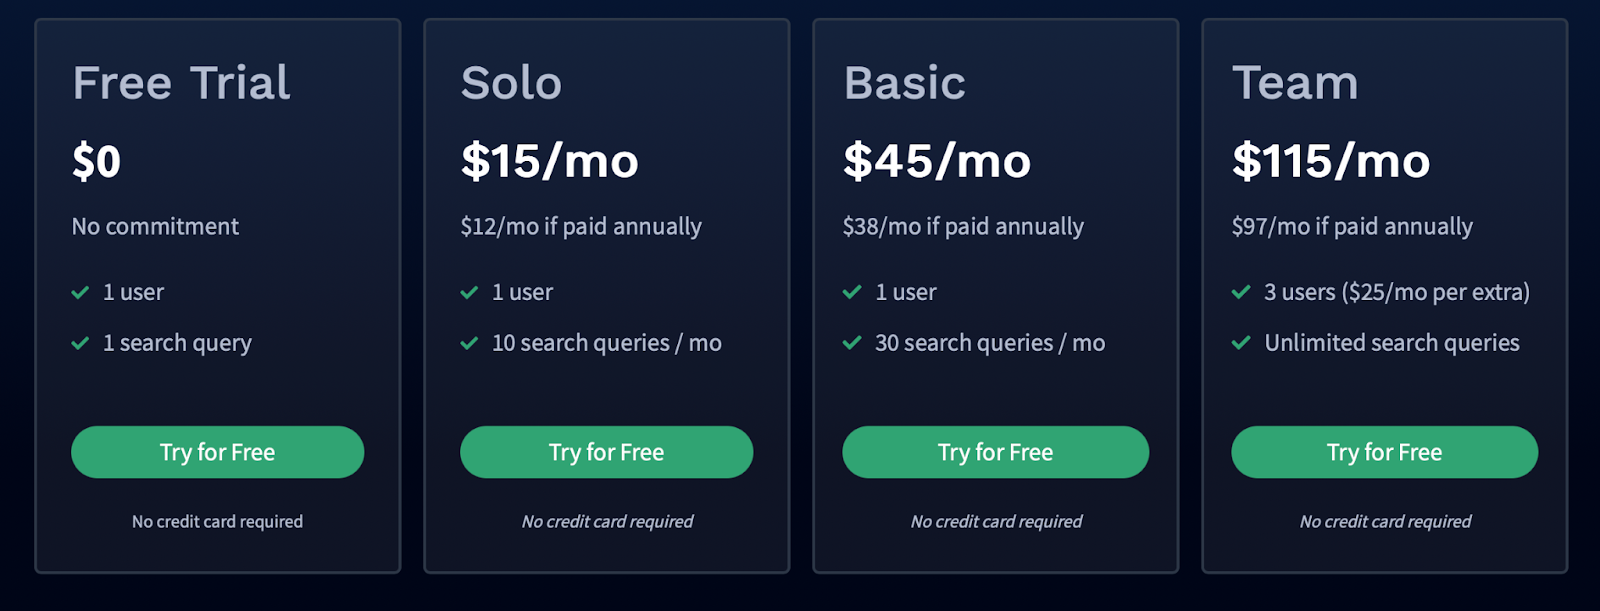This screenshot has height=611, width=1600.
Task: Click checkmark beside '3 users ($25/mo per extra)'
Action: tap(1241, 292)
